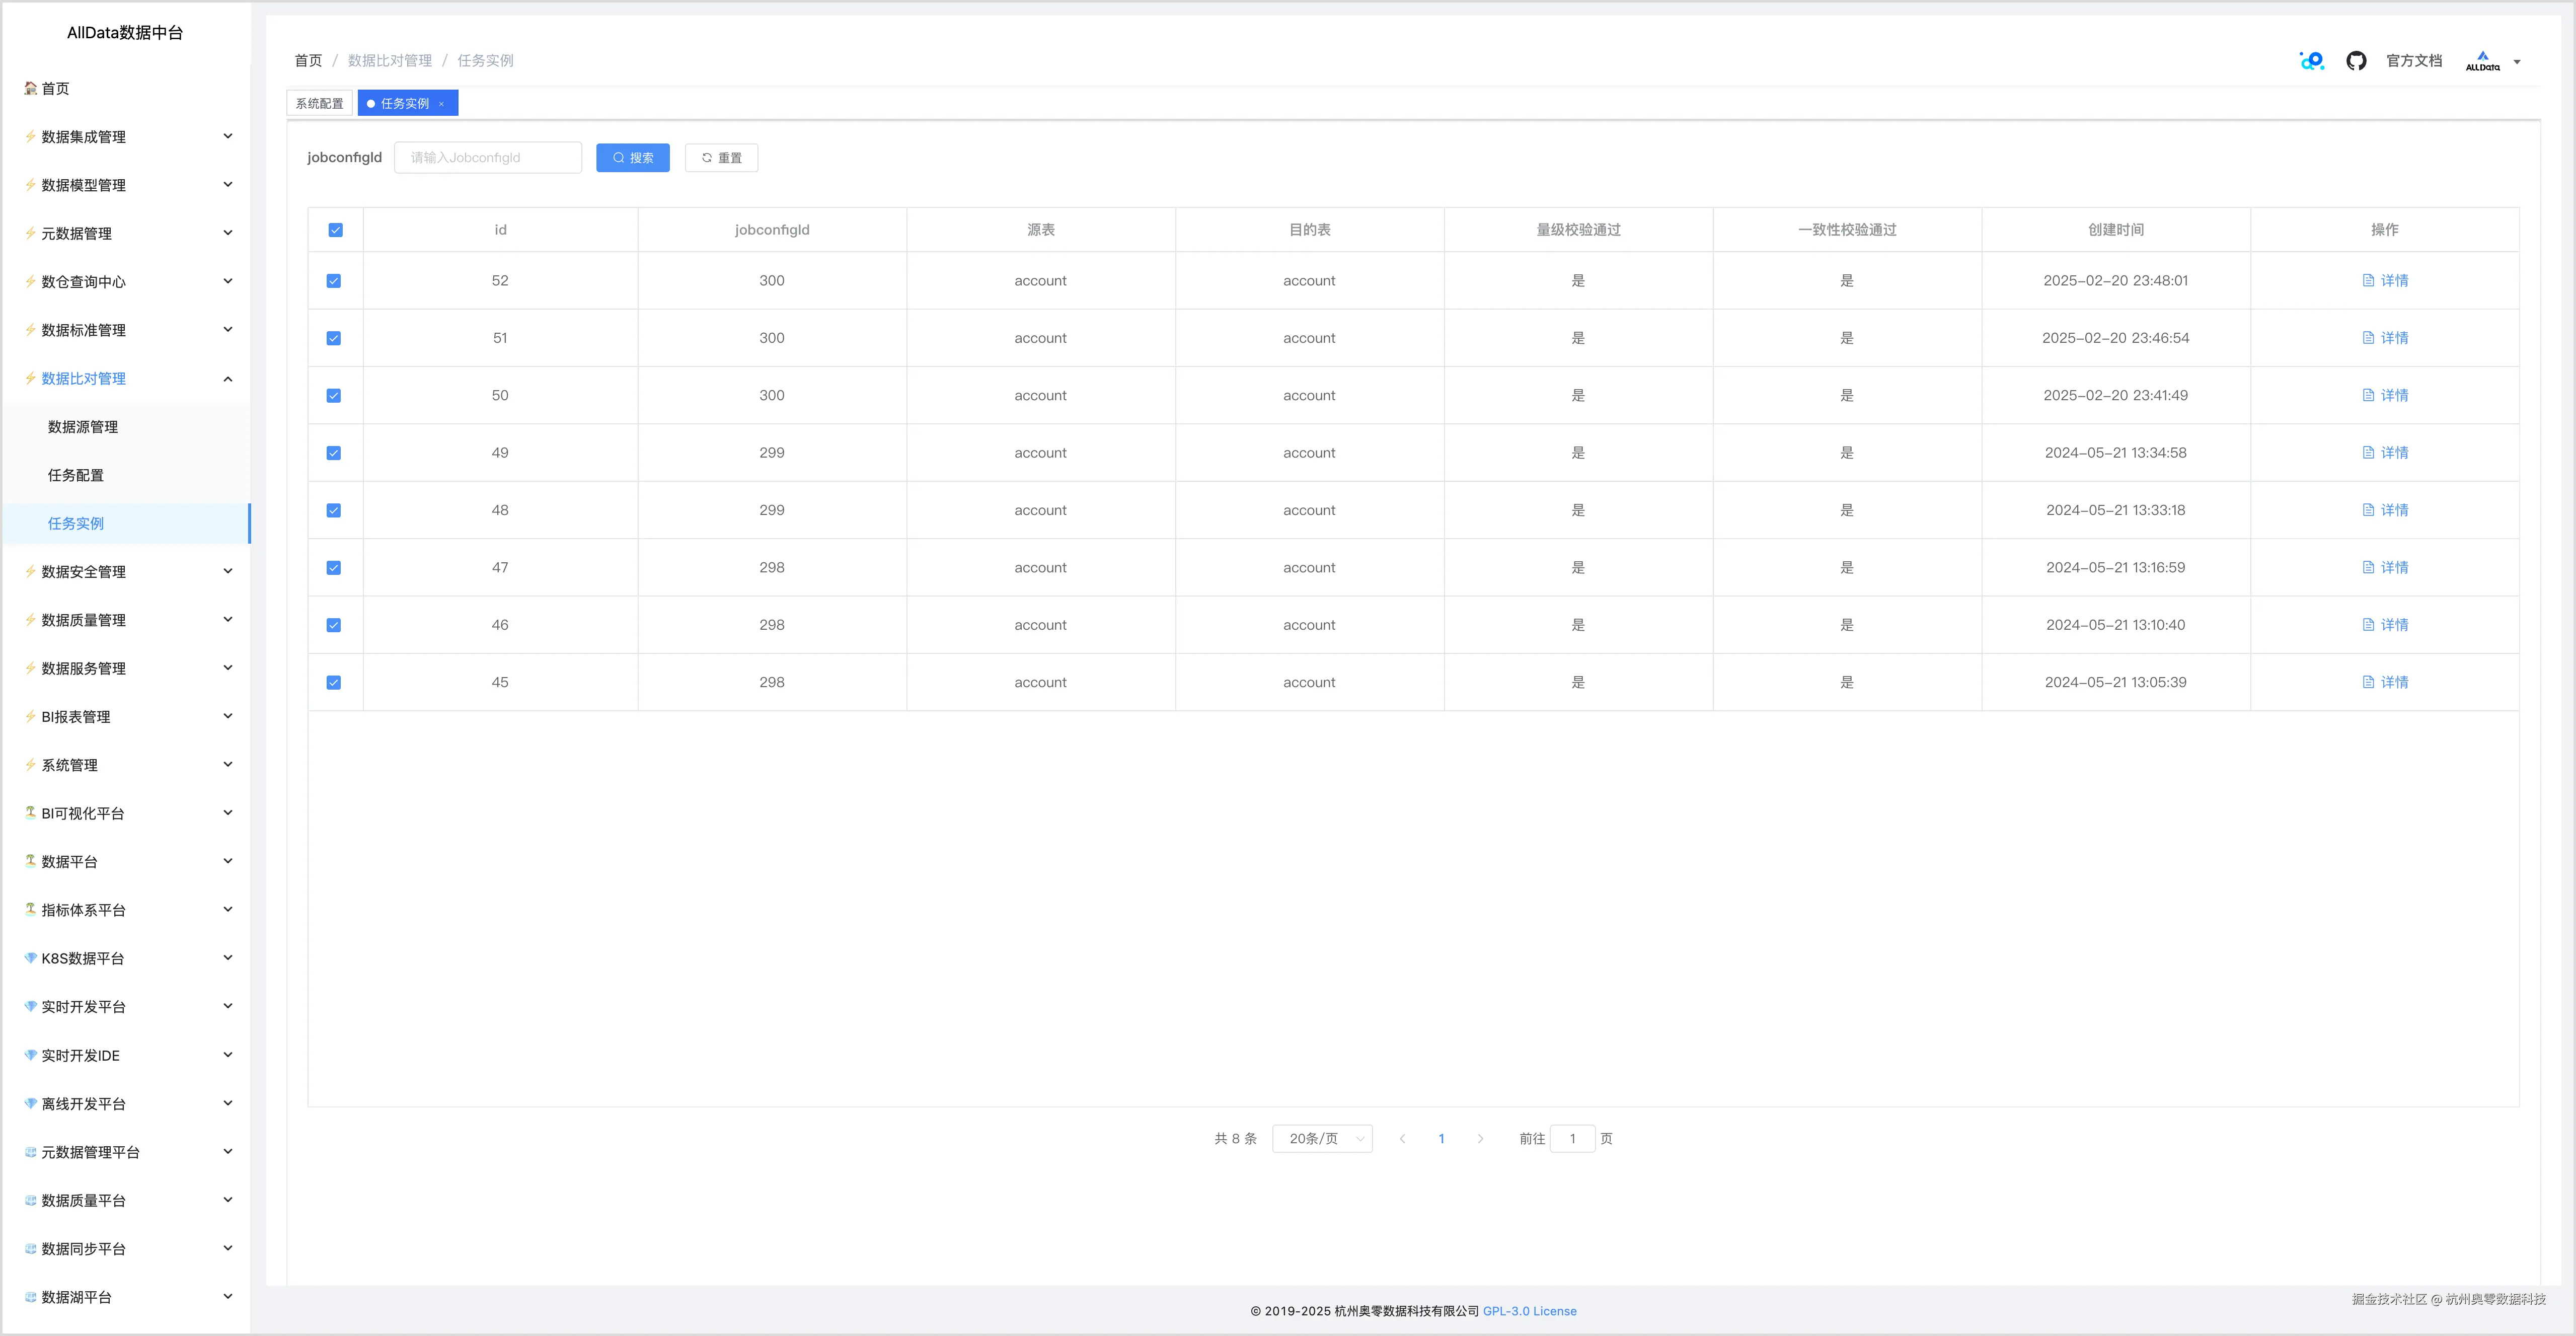Image resolution: width=2576 pixels, height=1336 pixels.
Task: Open 任务配置 in the sidebar submenu
Action: 76,475
